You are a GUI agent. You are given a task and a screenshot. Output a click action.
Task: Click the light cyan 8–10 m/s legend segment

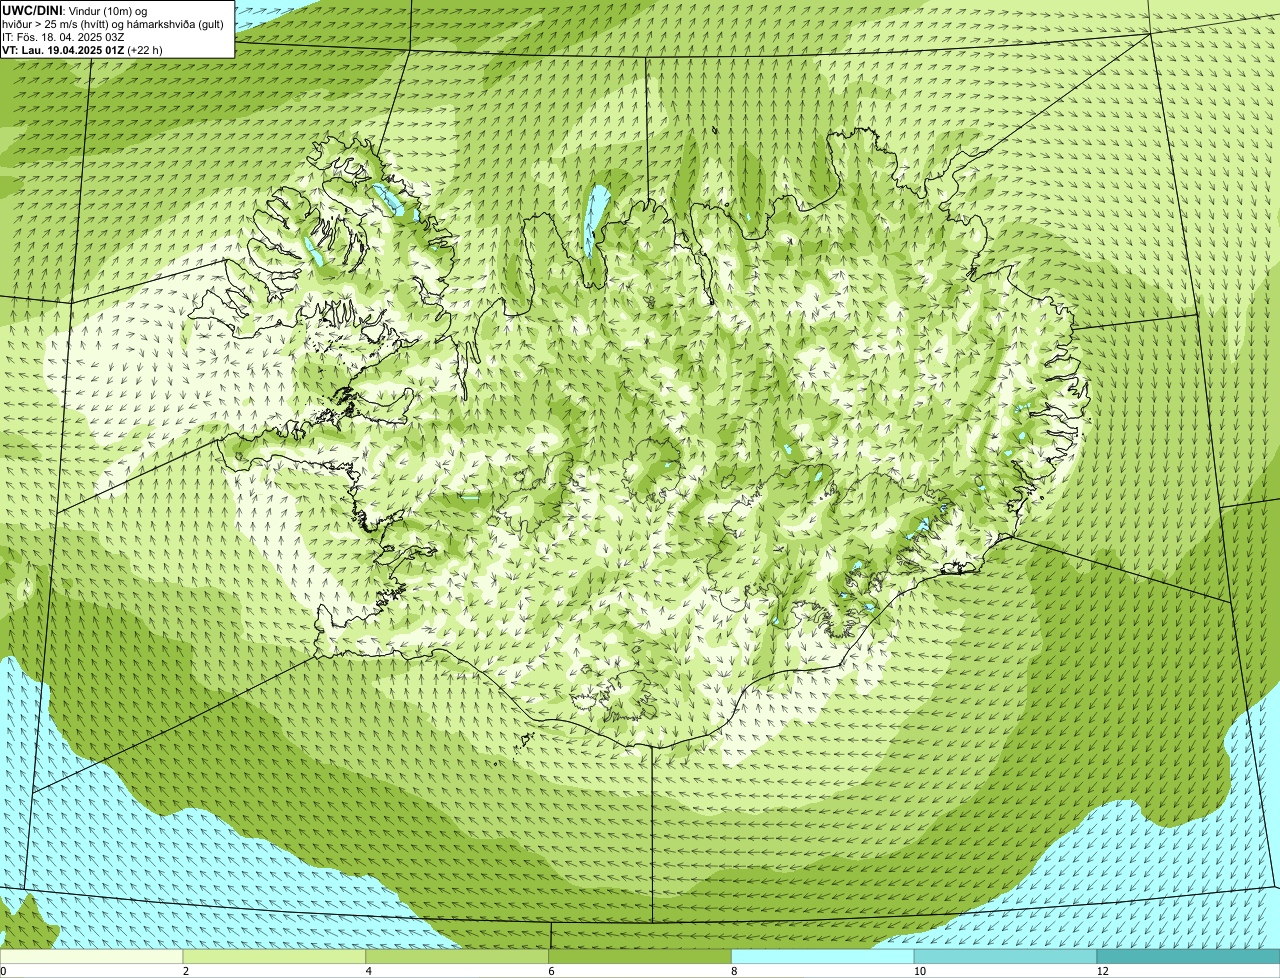tap(823, 956)
